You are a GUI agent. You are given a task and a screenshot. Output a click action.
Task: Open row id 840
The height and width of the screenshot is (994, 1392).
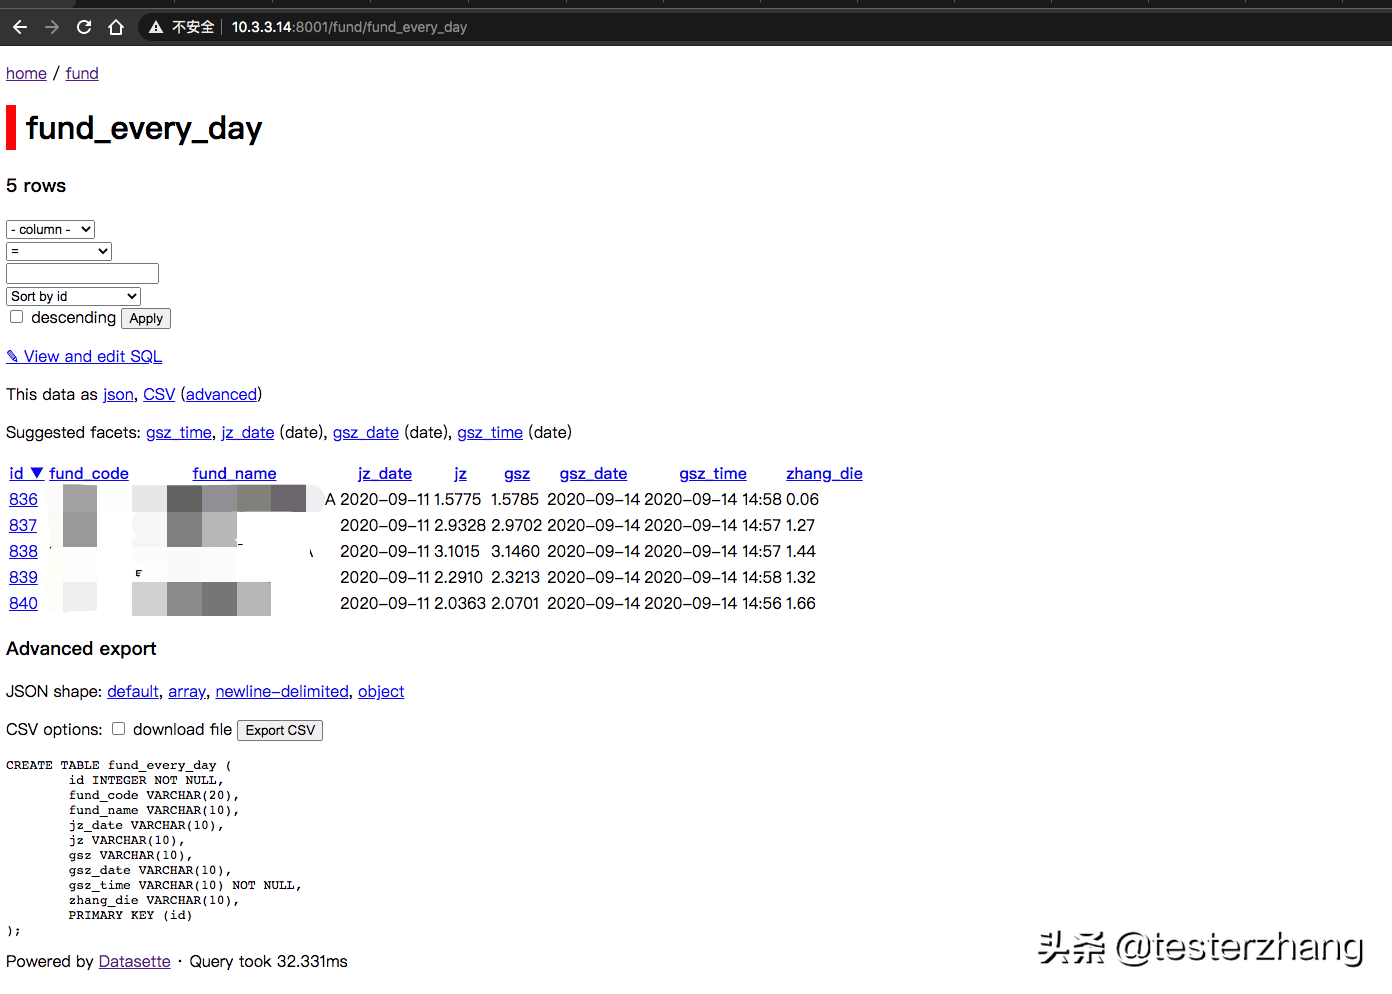[x=23, y=603]
